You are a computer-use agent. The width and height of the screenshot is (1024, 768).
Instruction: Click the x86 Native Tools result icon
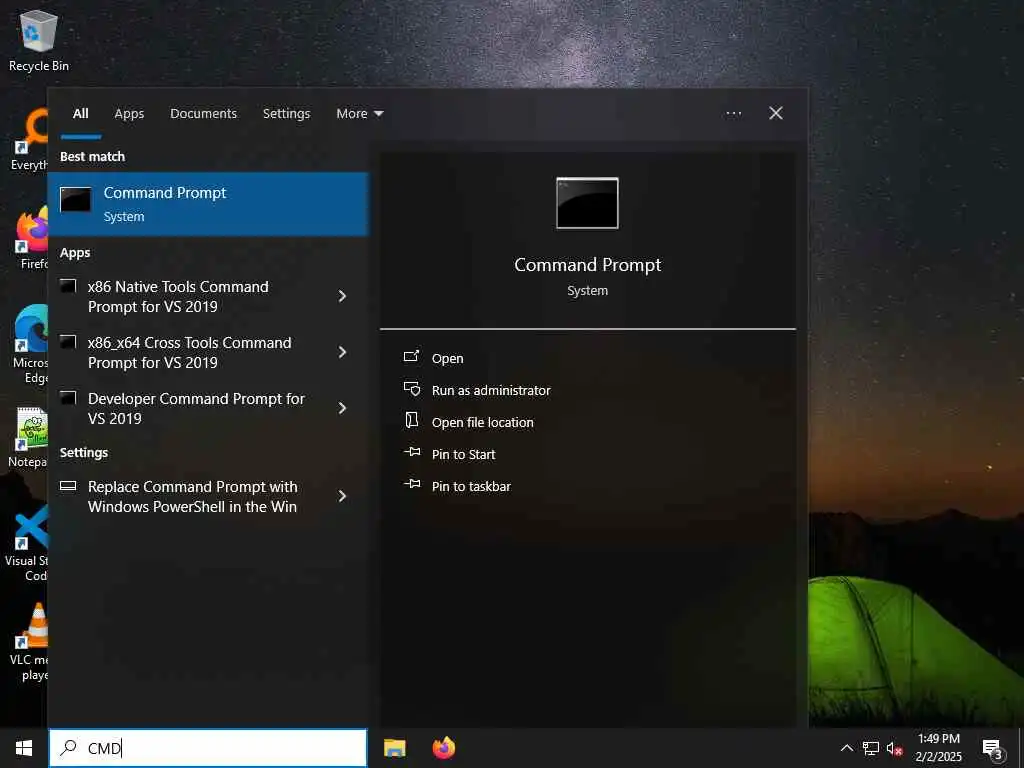coord(69,286)
